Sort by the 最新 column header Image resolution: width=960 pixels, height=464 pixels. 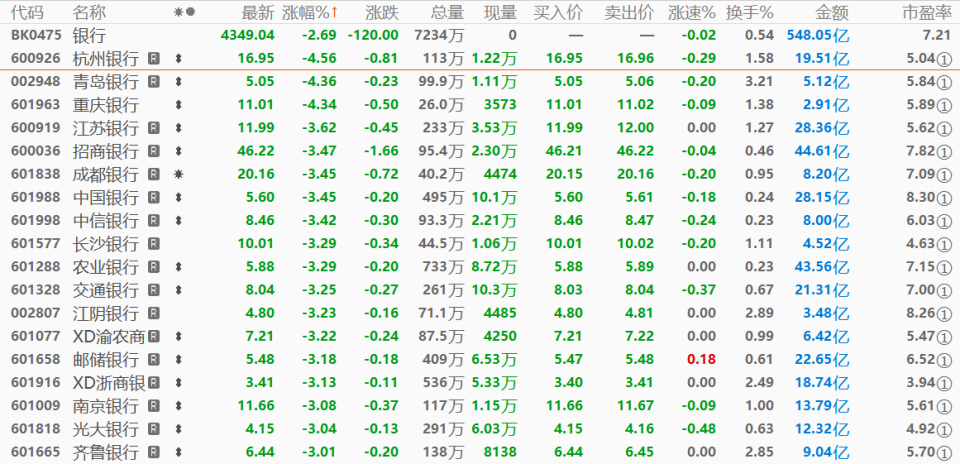258,12
